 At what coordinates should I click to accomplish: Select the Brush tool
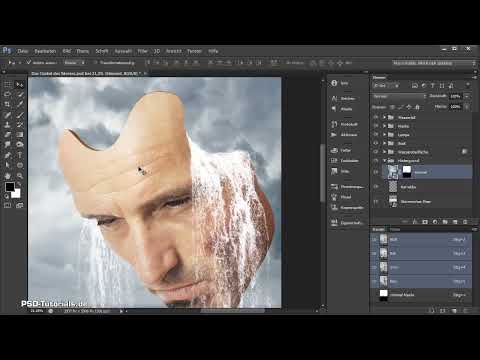[20, 115]
